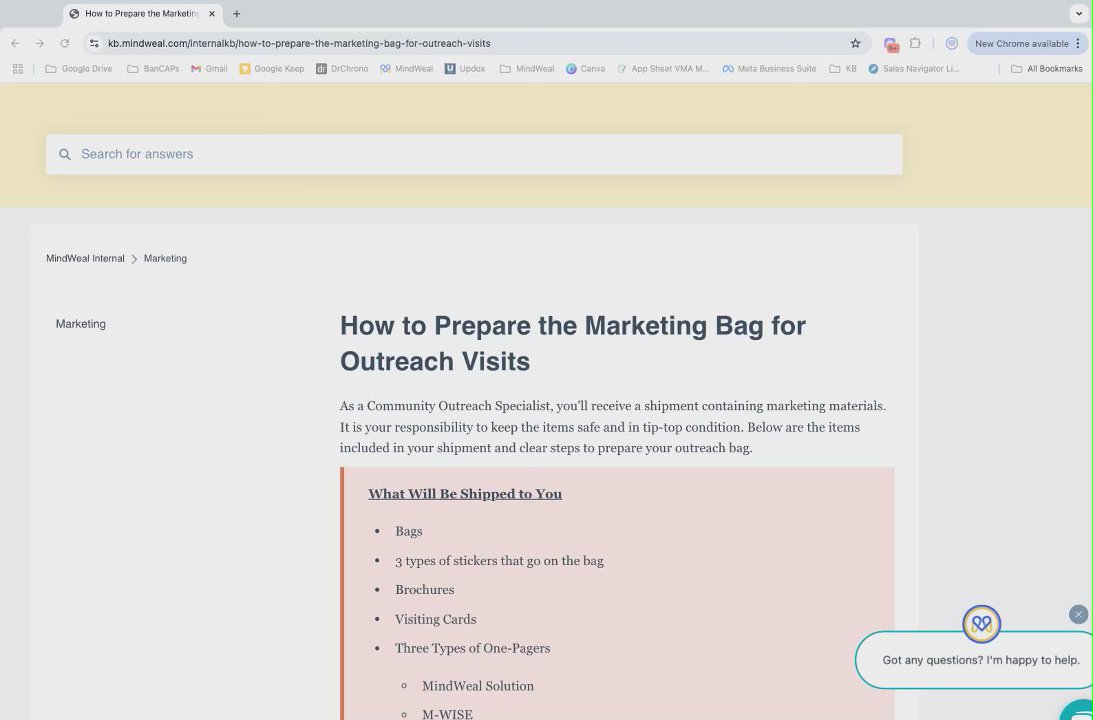The height and width of the screenshot is (720, 1093).
Task: Click the 3 types of stickers item
Action: [x=499, y=560]
